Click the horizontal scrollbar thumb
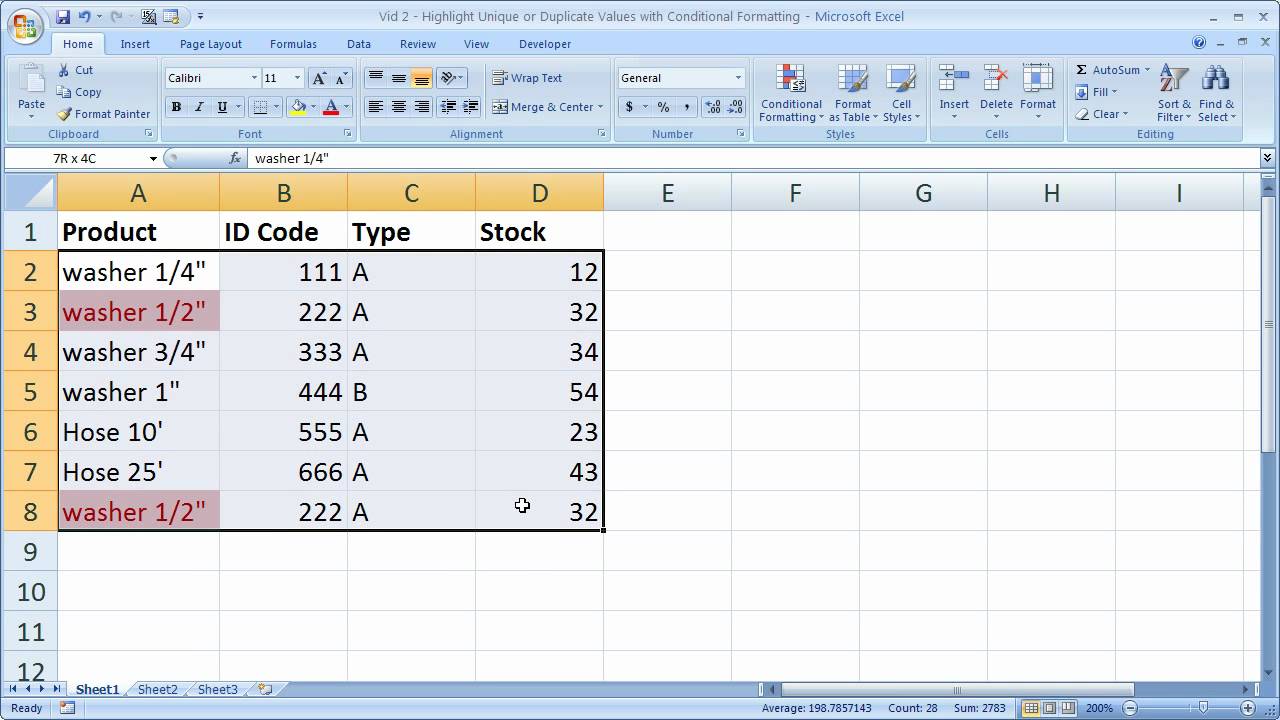1280x720 pixels. [x=957, y=689]
